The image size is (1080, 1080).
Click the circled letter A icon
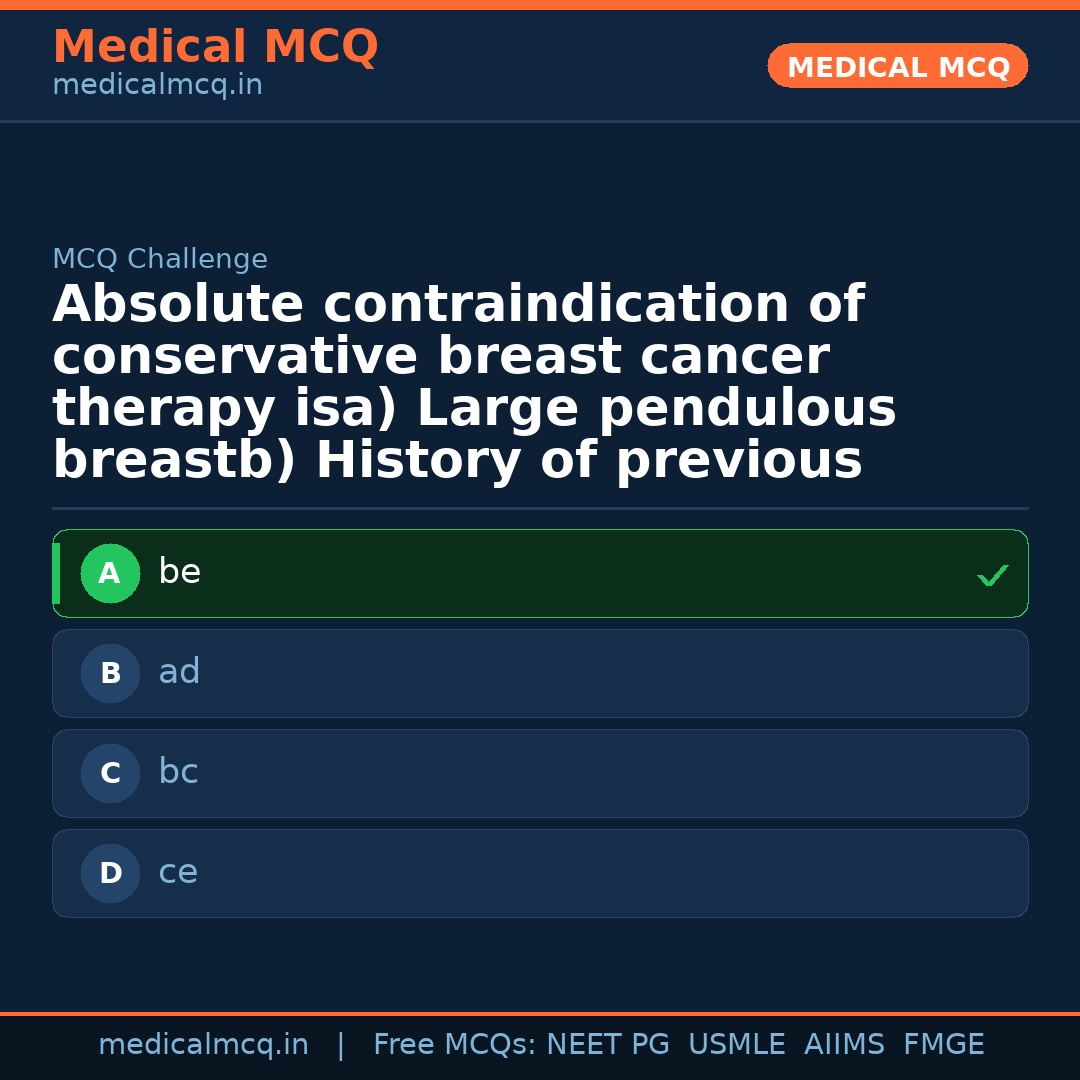(x=110, y=573)
